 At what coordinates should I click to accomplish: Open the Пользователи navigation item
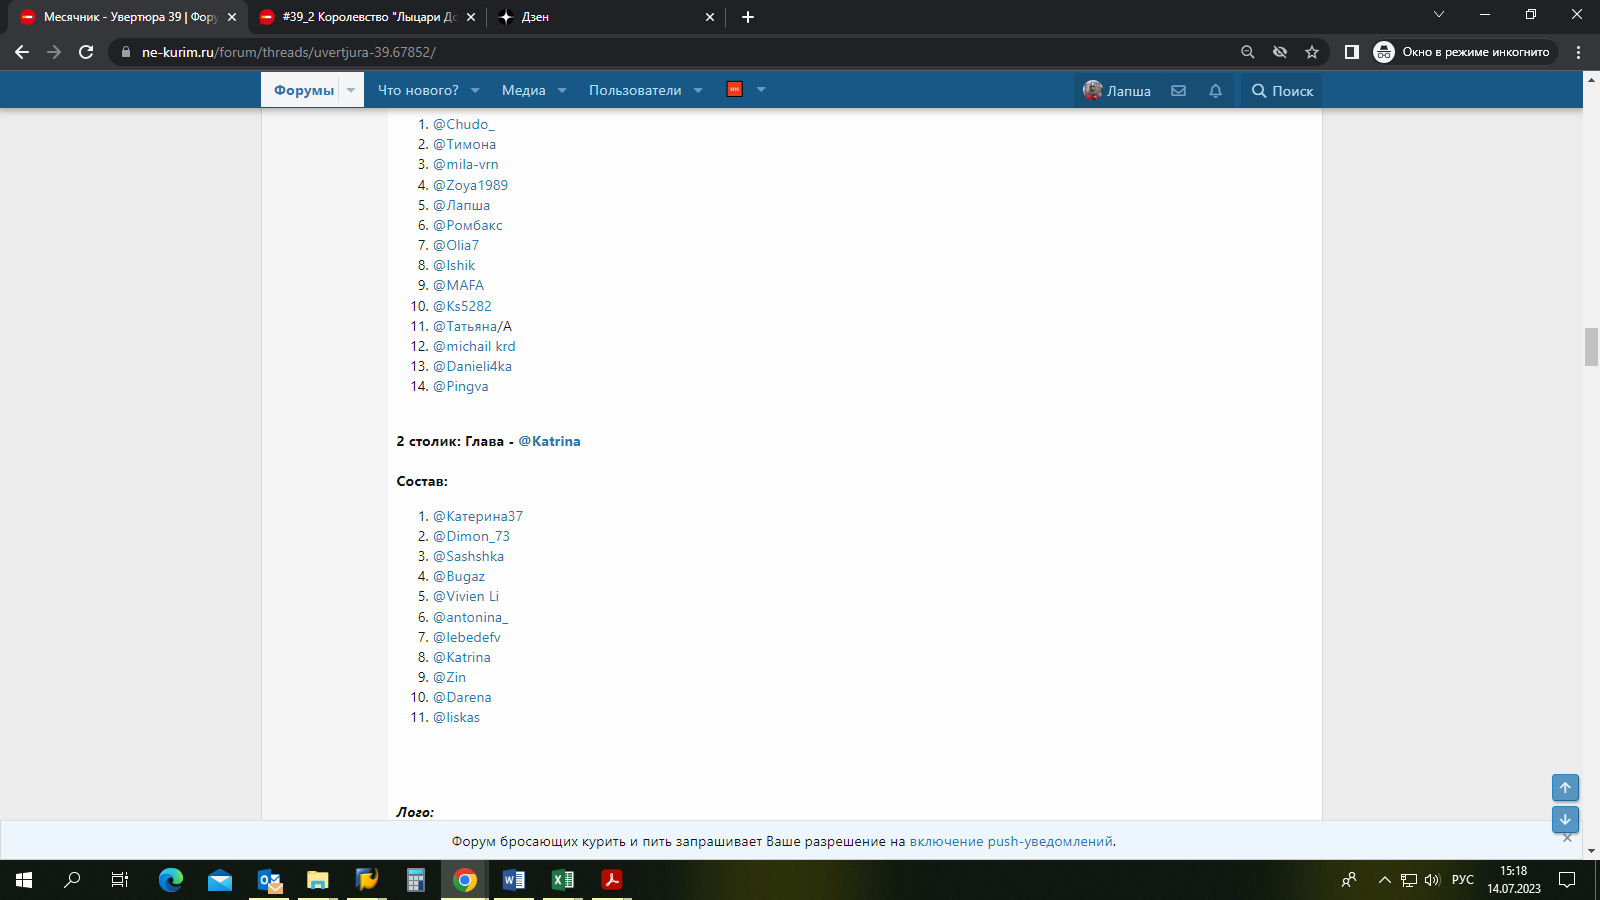[635, 90]
